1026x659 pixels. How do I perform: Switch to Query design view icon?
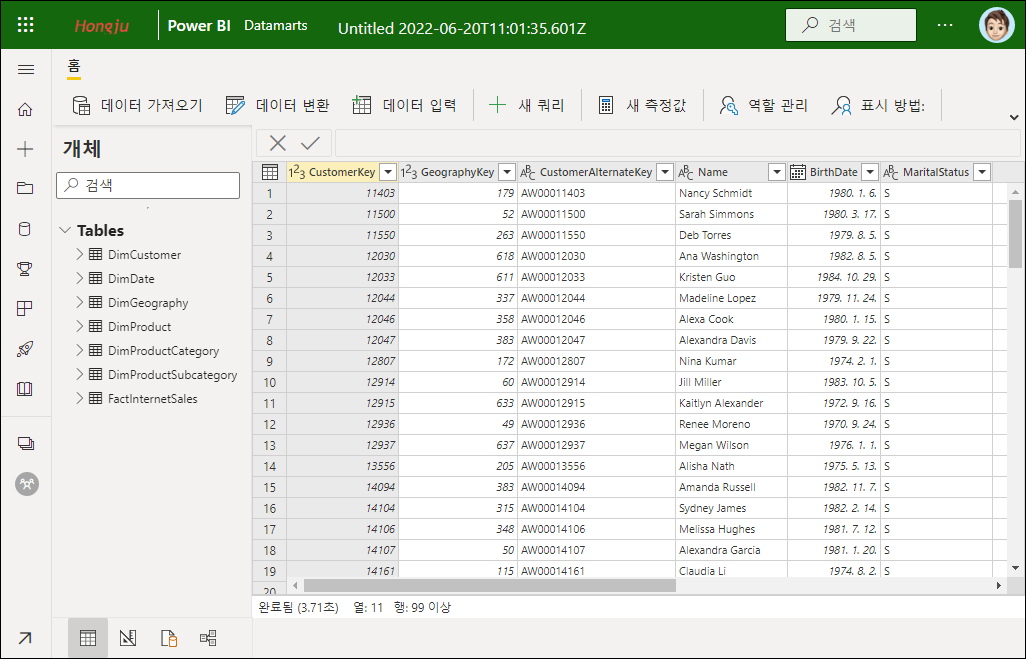128,638
